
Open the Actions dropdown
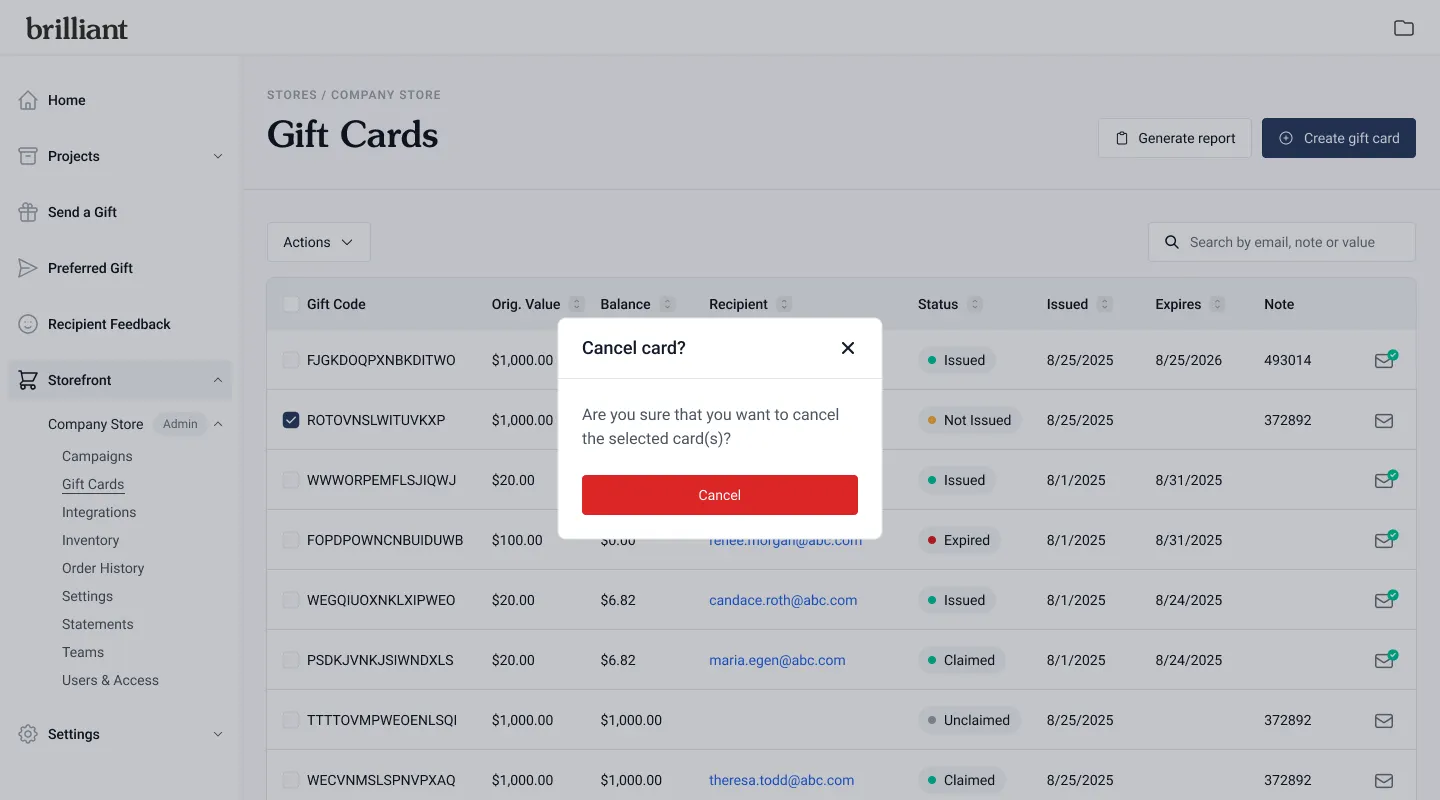click(319, 242)
